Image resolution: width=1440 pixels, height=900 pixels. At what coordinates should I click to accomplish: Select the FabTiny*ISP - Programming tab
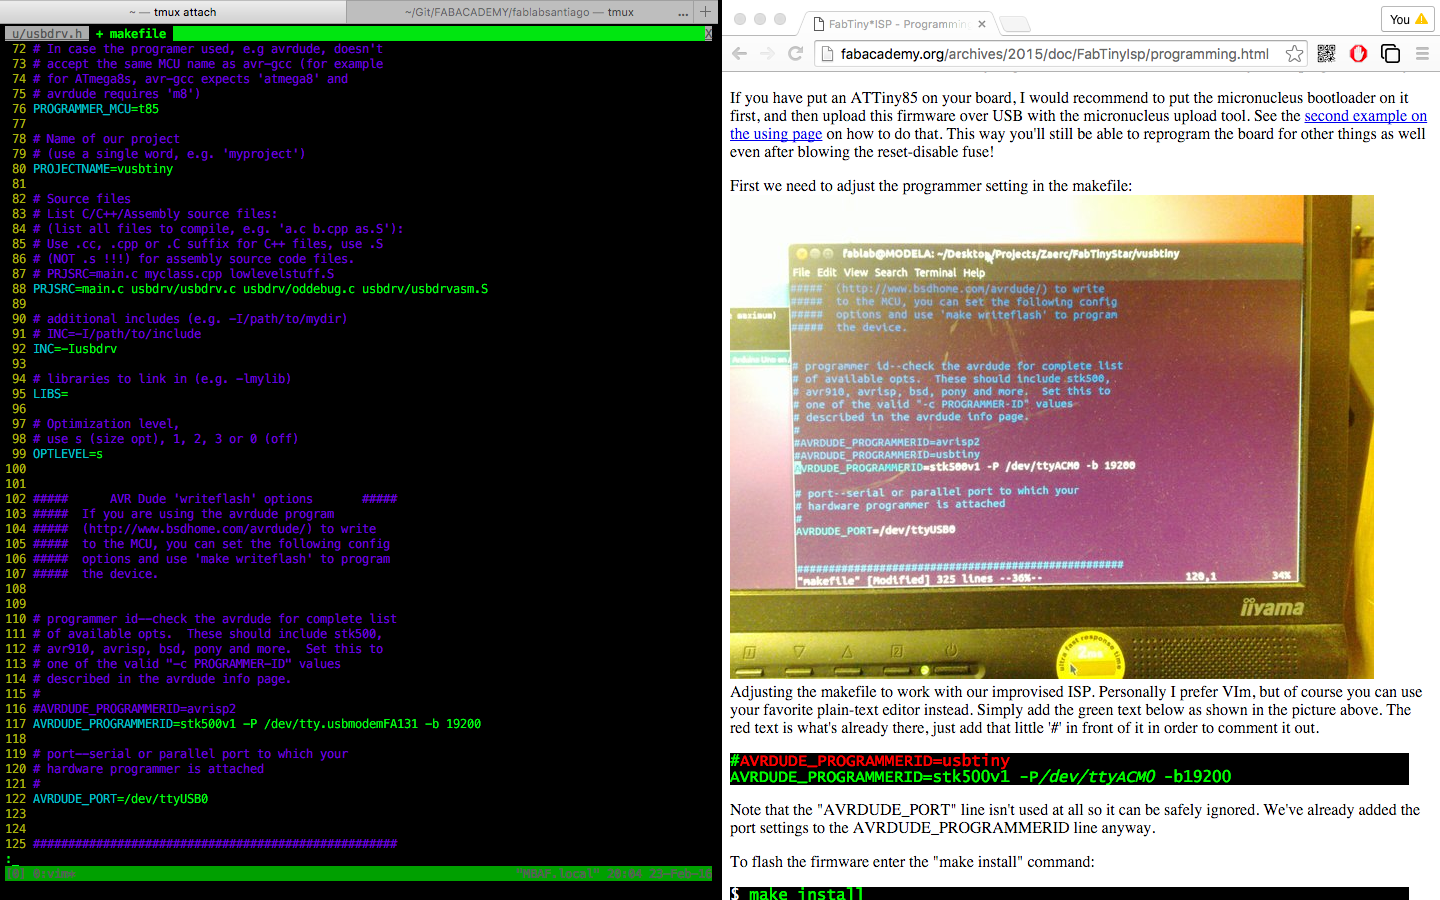click(x=899, y=23)
